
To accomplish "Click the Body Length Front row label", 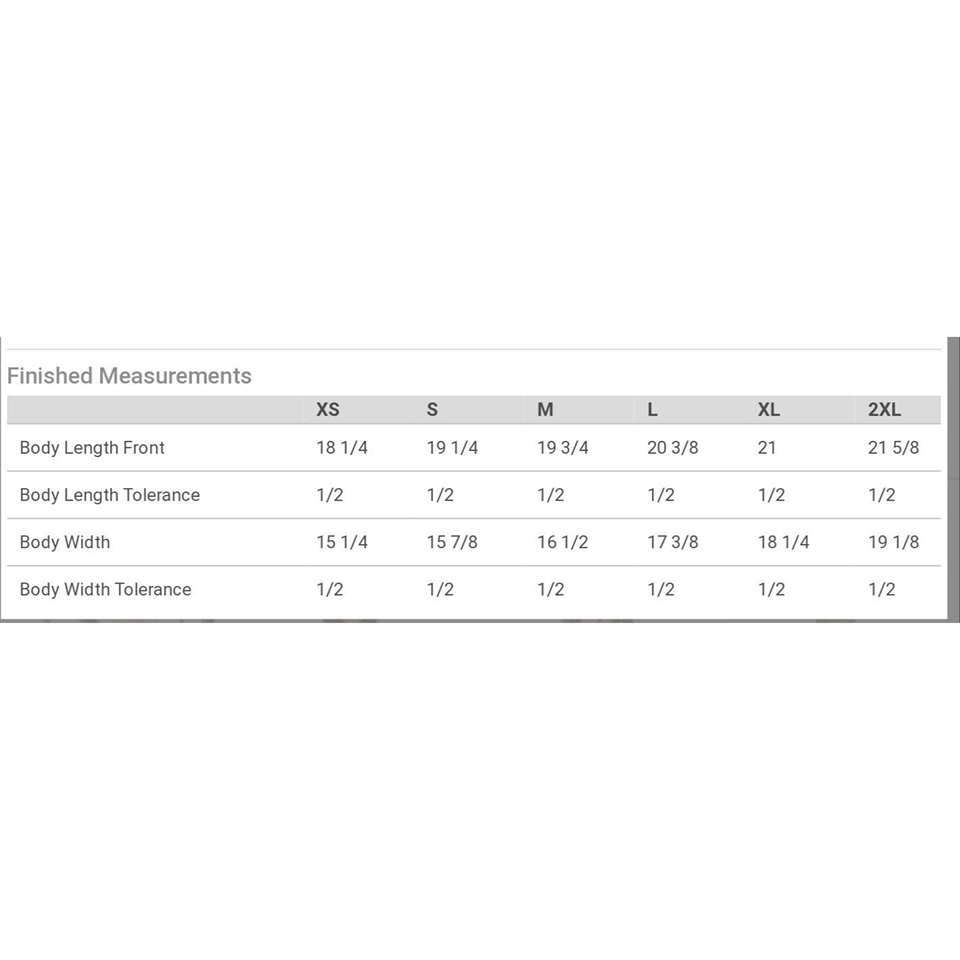I will pyautogui.click(x=92, y=448).
